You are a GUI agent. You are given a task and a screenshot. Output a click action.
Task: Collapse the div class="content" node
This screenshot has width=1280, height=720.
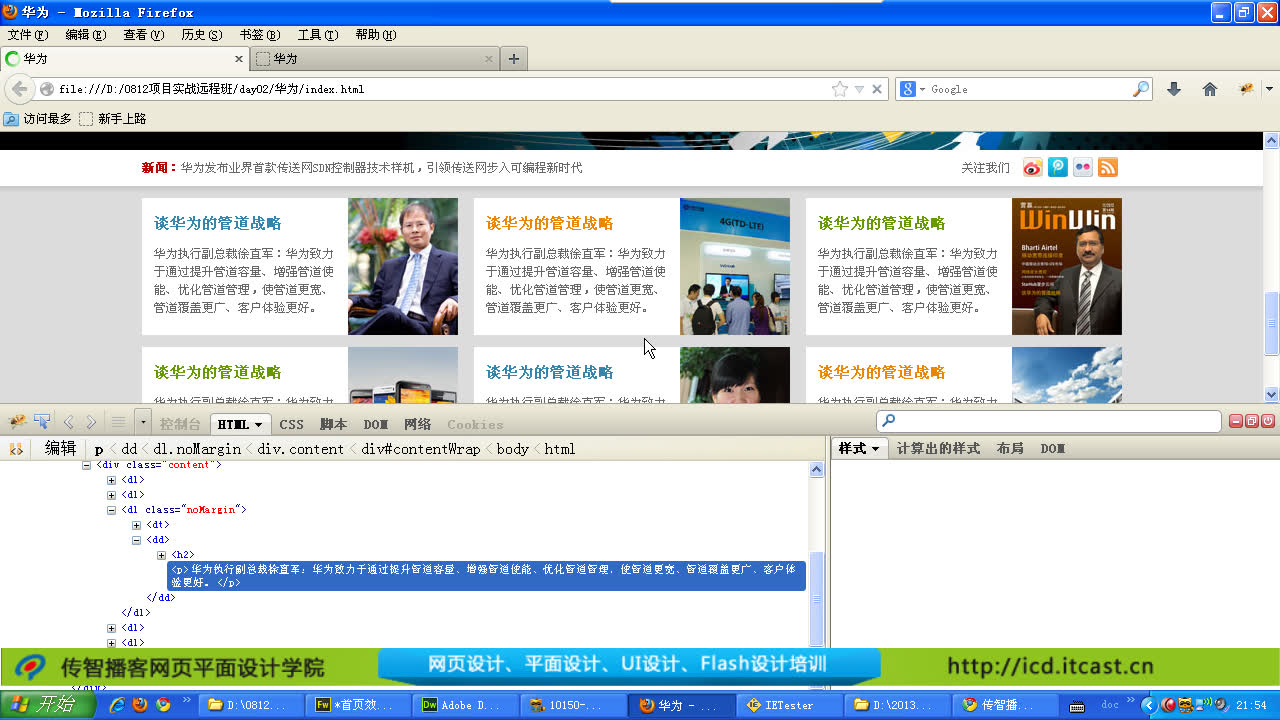(x=87, y=465)
